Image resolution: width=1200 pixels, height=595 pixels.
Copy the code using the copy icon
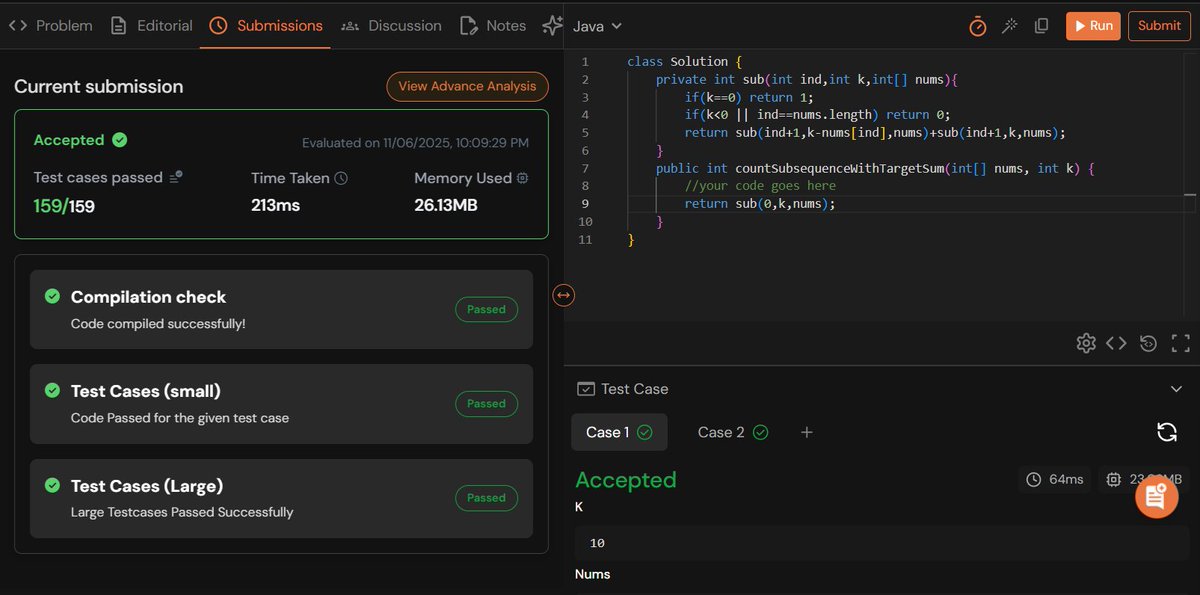click(x=1041, y=26)
